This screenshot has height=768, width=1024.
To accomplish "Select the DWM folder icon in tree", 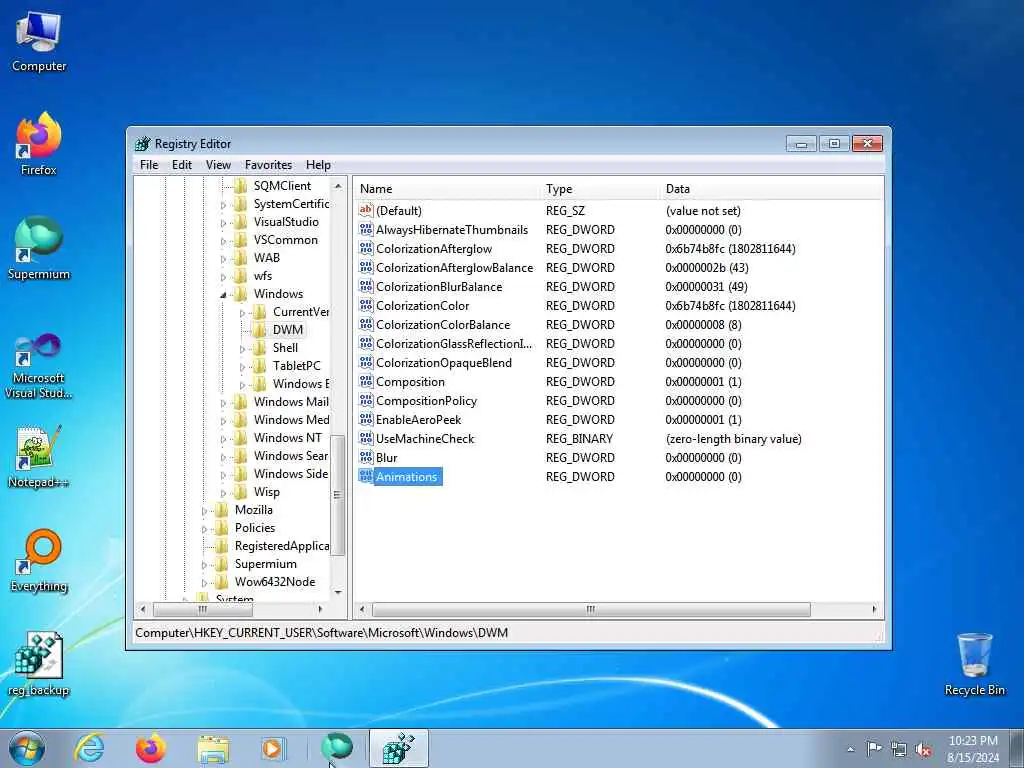I will pyautogui.click(x=259, y=330).
